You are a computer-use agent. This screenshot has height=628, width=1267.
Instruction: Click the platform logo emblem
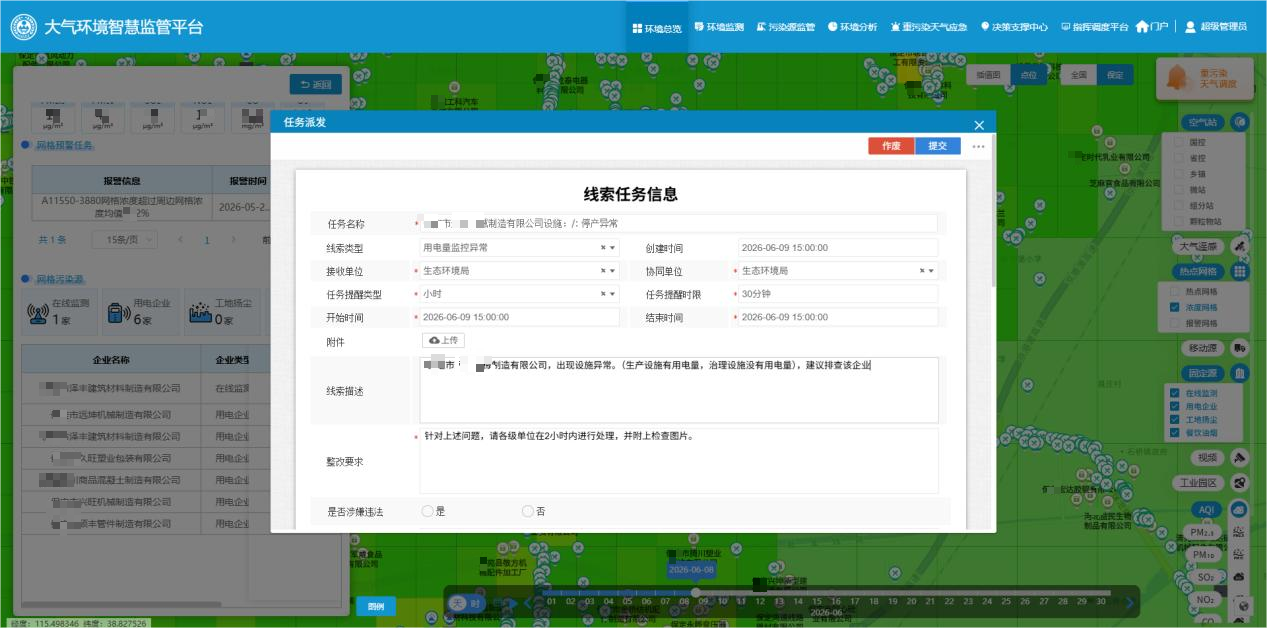point(23,26)
